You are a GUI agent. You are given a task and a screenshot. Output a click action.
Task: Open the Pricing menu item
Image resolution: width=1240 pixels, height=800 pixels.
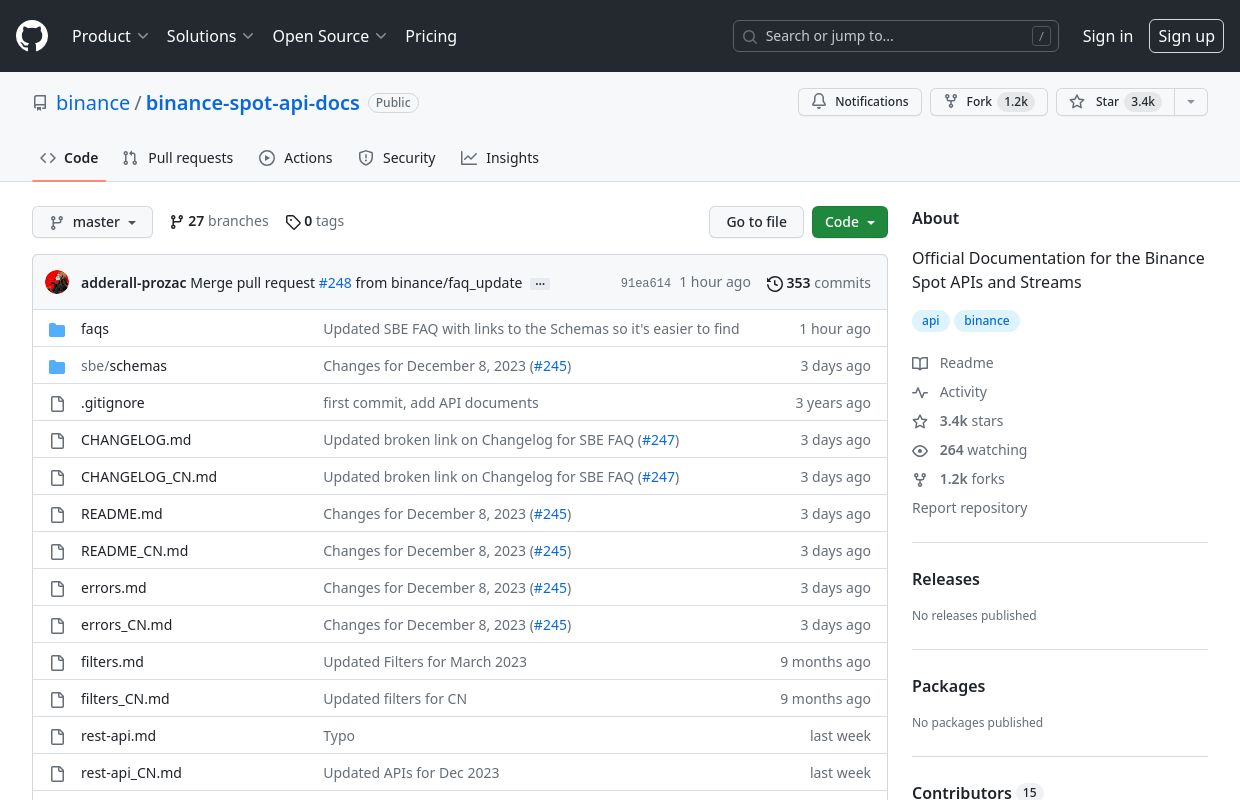[431, 36]
